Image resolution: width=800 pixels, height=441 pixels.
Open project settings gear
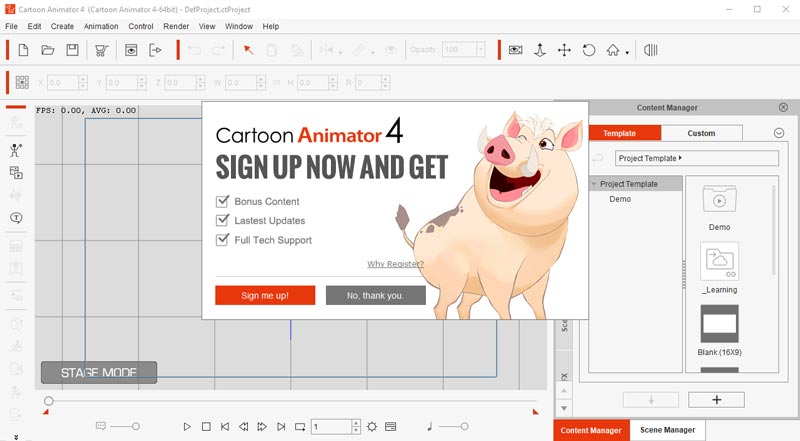pos(372,427)
